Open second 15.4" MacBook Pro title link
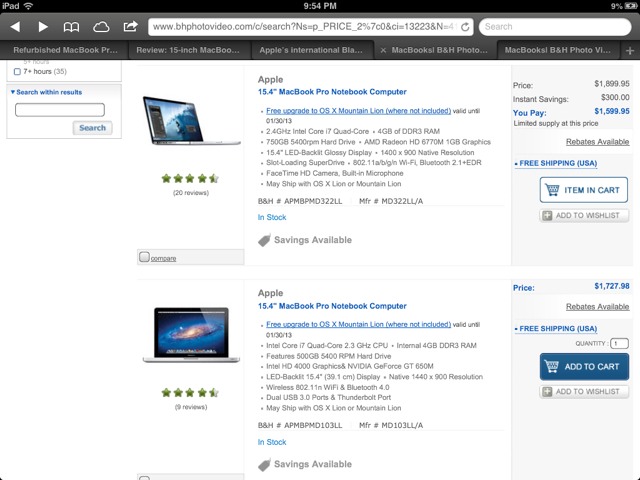640x480 pixels. coord(332,306)
